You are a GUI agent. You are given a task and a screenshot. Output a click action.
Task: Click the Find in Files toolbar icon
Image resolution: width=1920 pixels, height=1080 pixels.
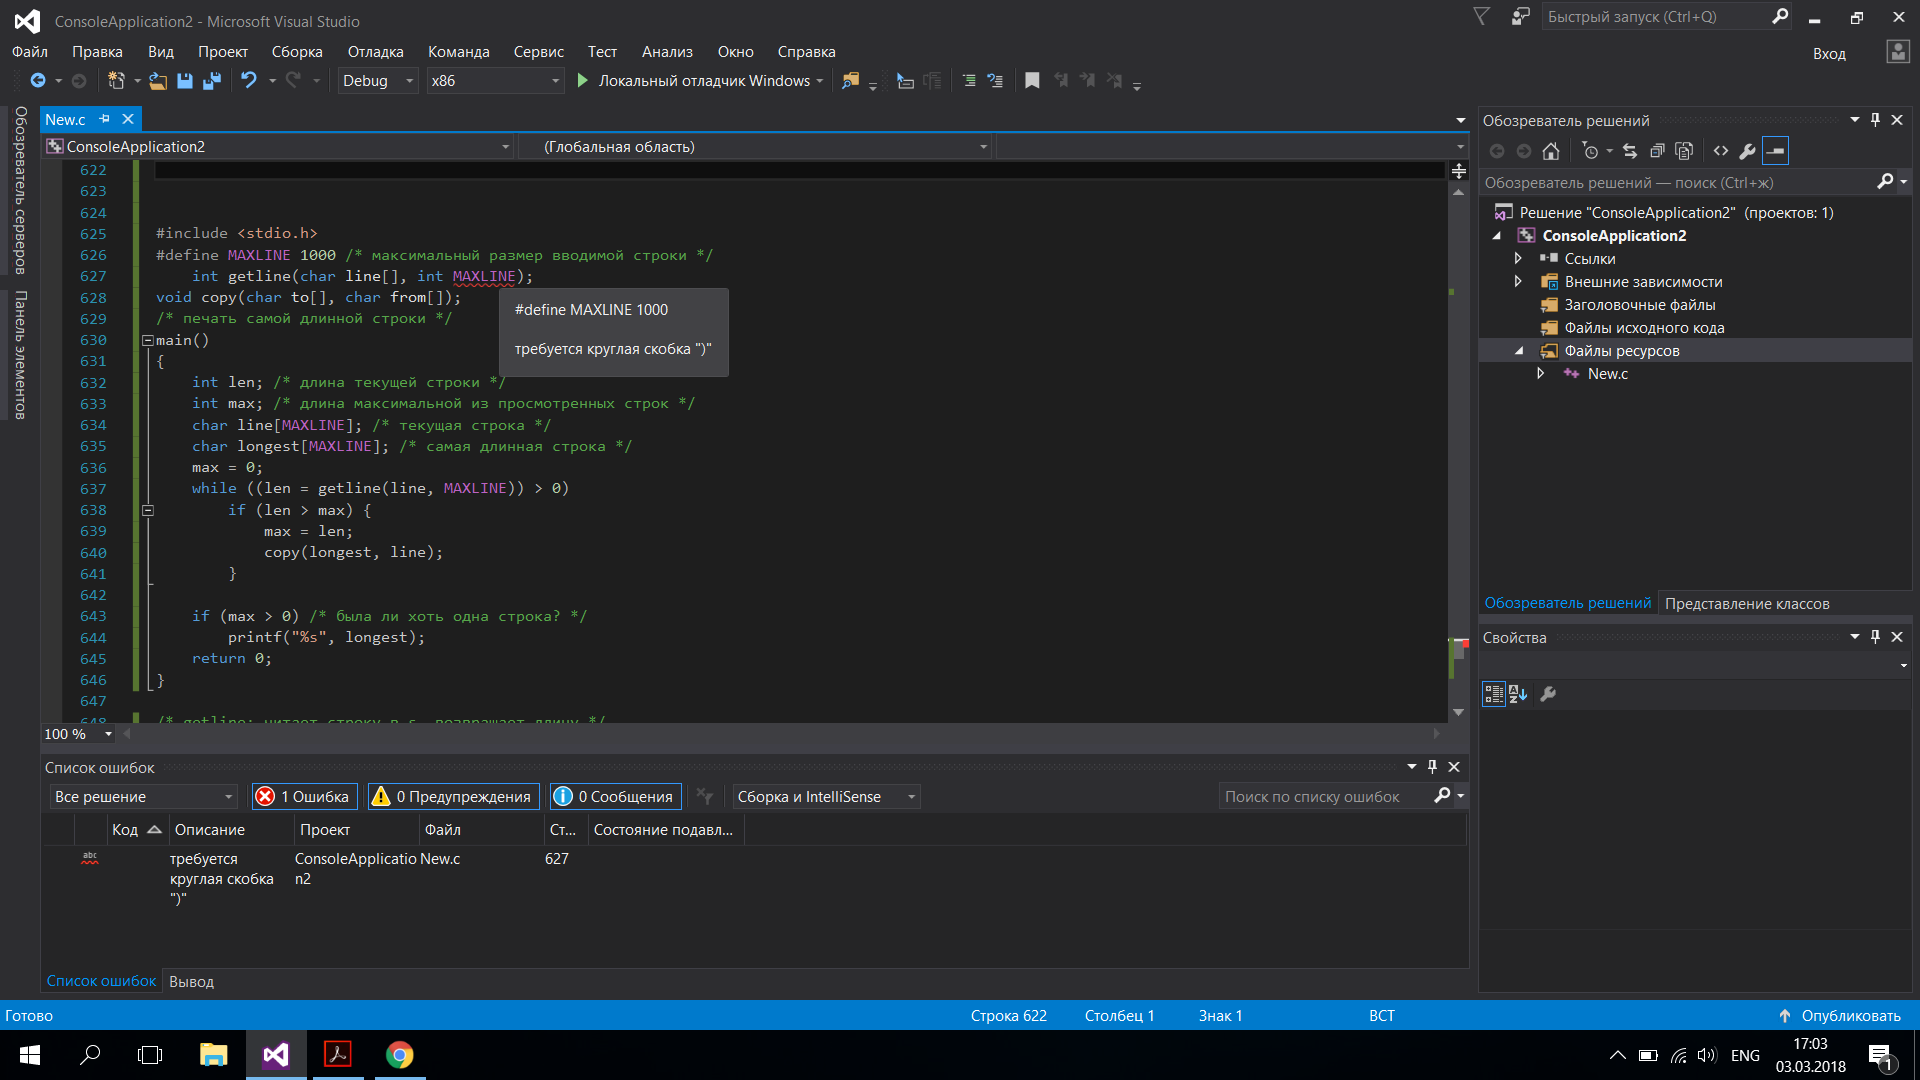[x=850, y=81]
